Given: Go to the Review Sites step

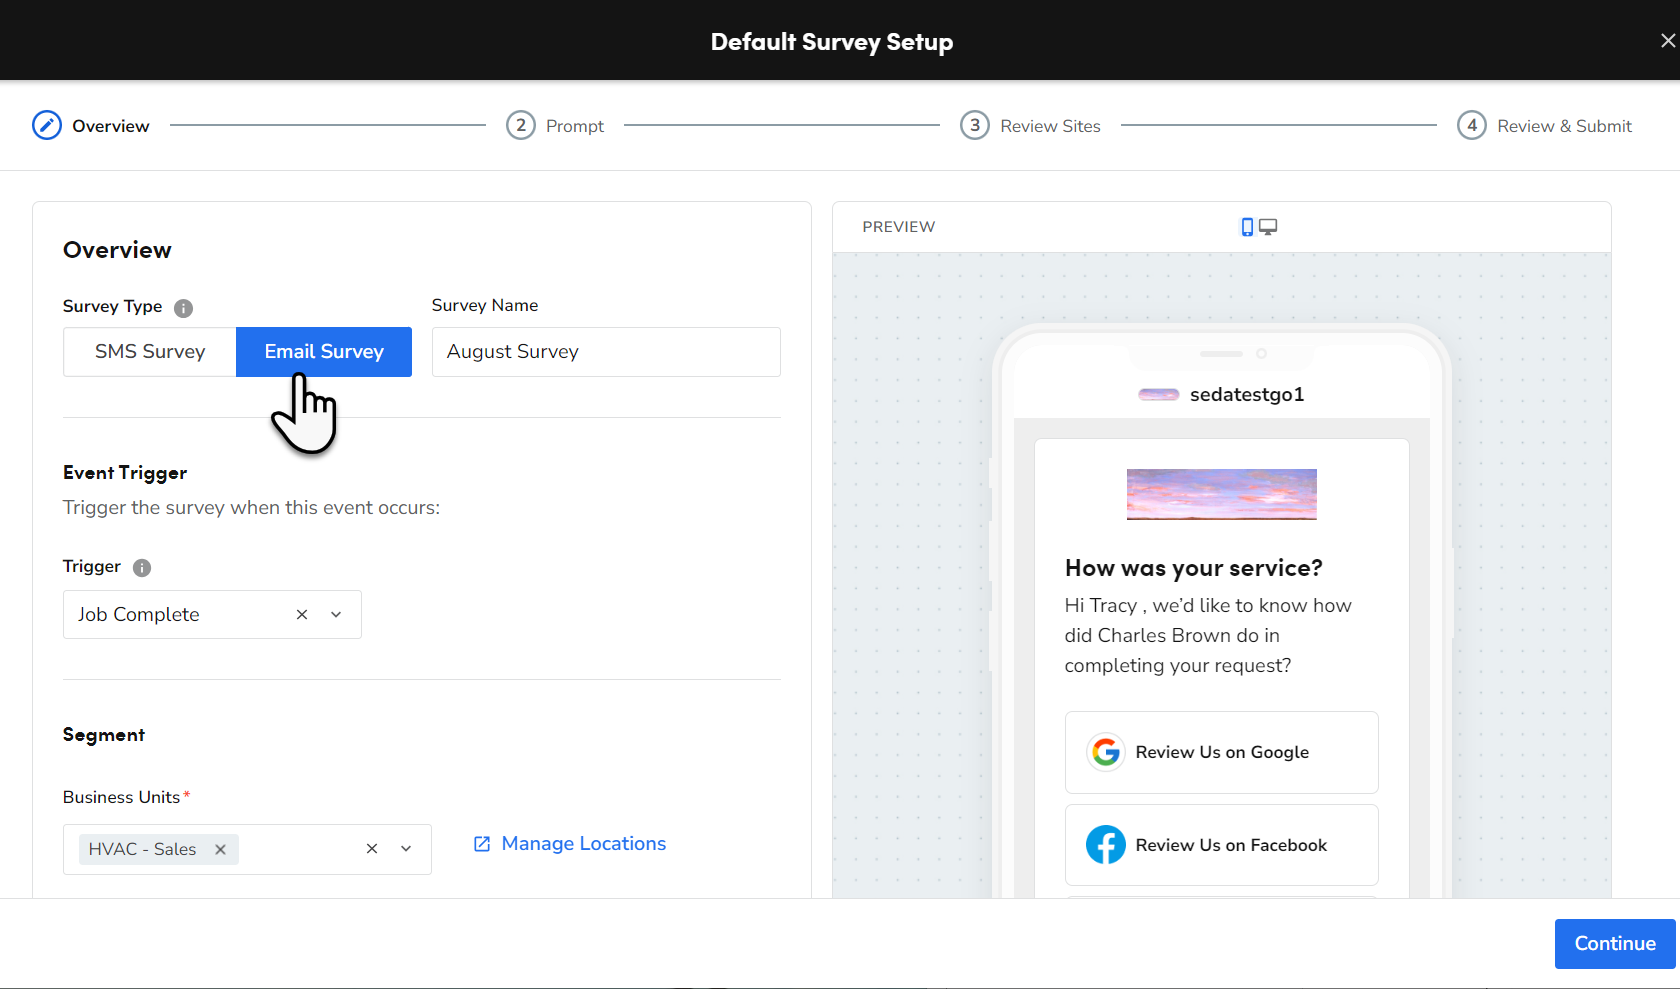Looking at the screenshot, I should pos(1030,125).
